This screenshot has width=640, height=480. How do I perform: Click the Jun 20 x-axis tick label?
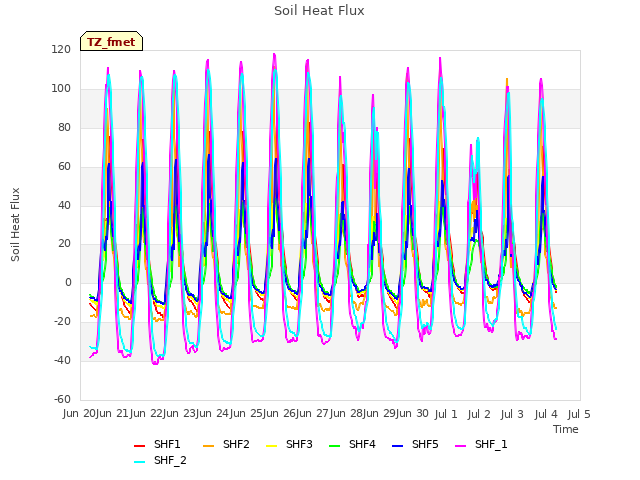tap(80, 414)
